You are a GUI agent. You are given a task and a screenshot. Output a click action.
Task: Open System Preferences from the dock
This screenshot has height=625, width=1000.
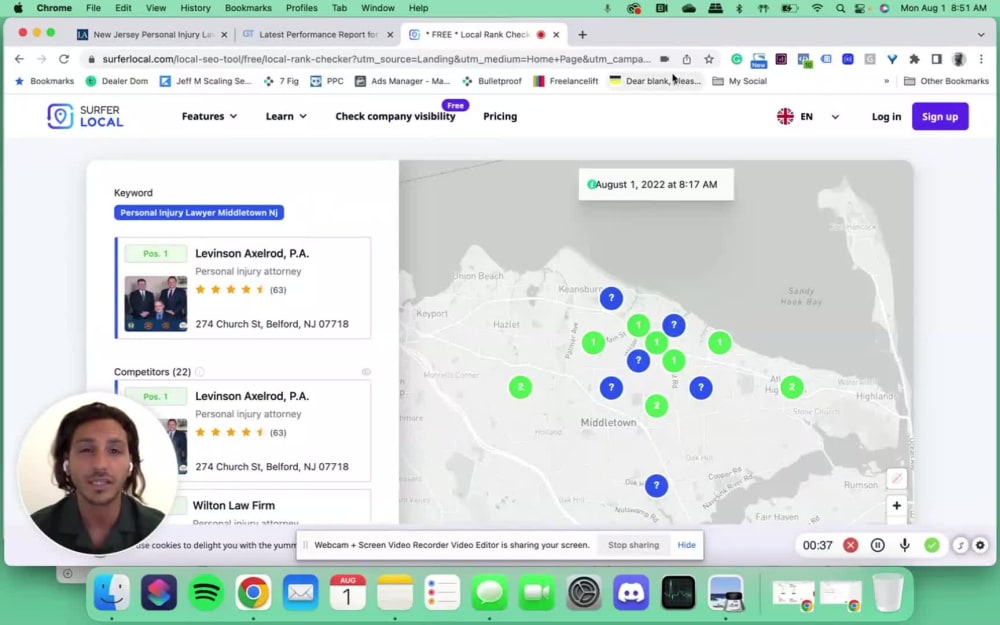coord(584,592)
